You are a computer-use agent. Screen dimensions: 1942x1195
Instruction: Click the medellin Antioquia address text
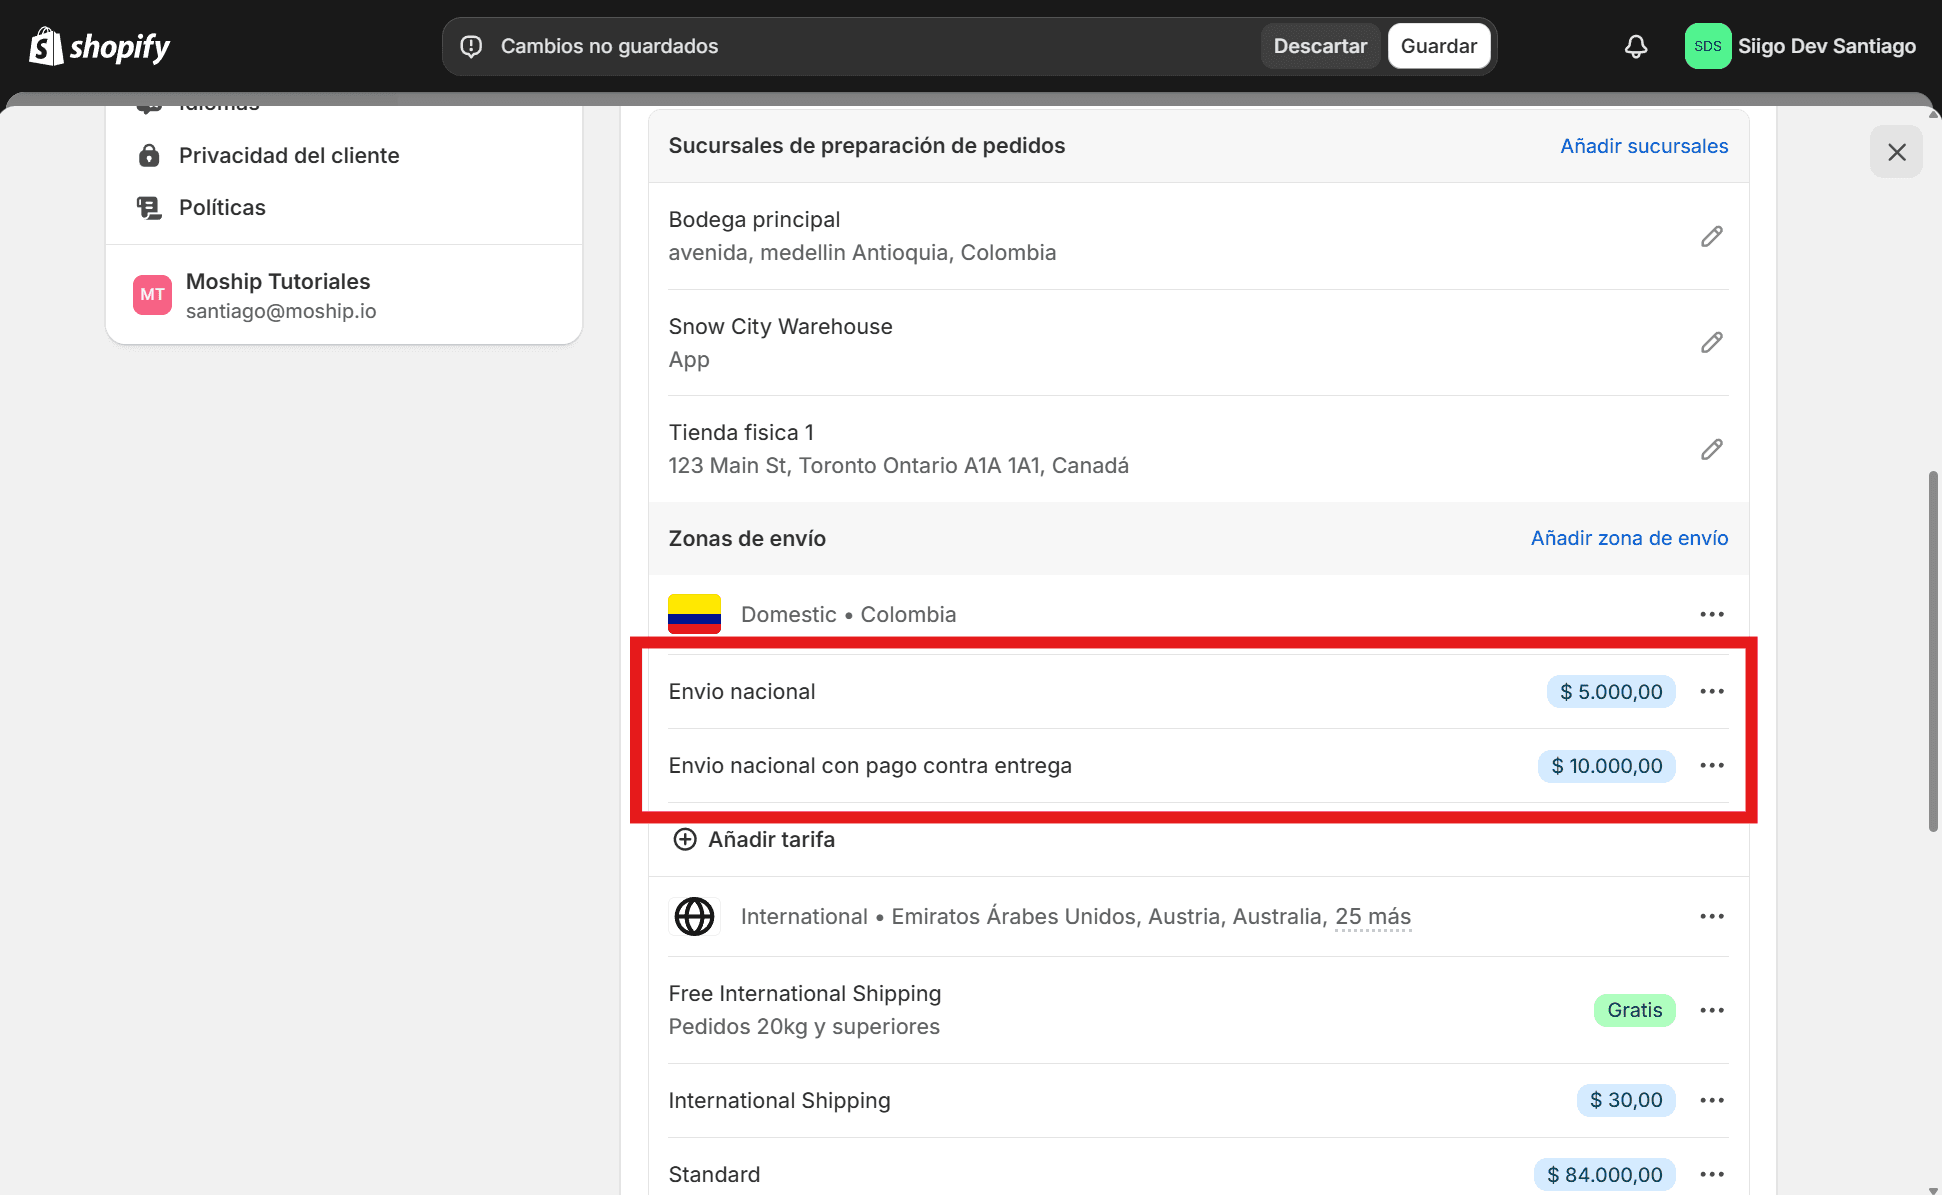[x=862, y=252]
